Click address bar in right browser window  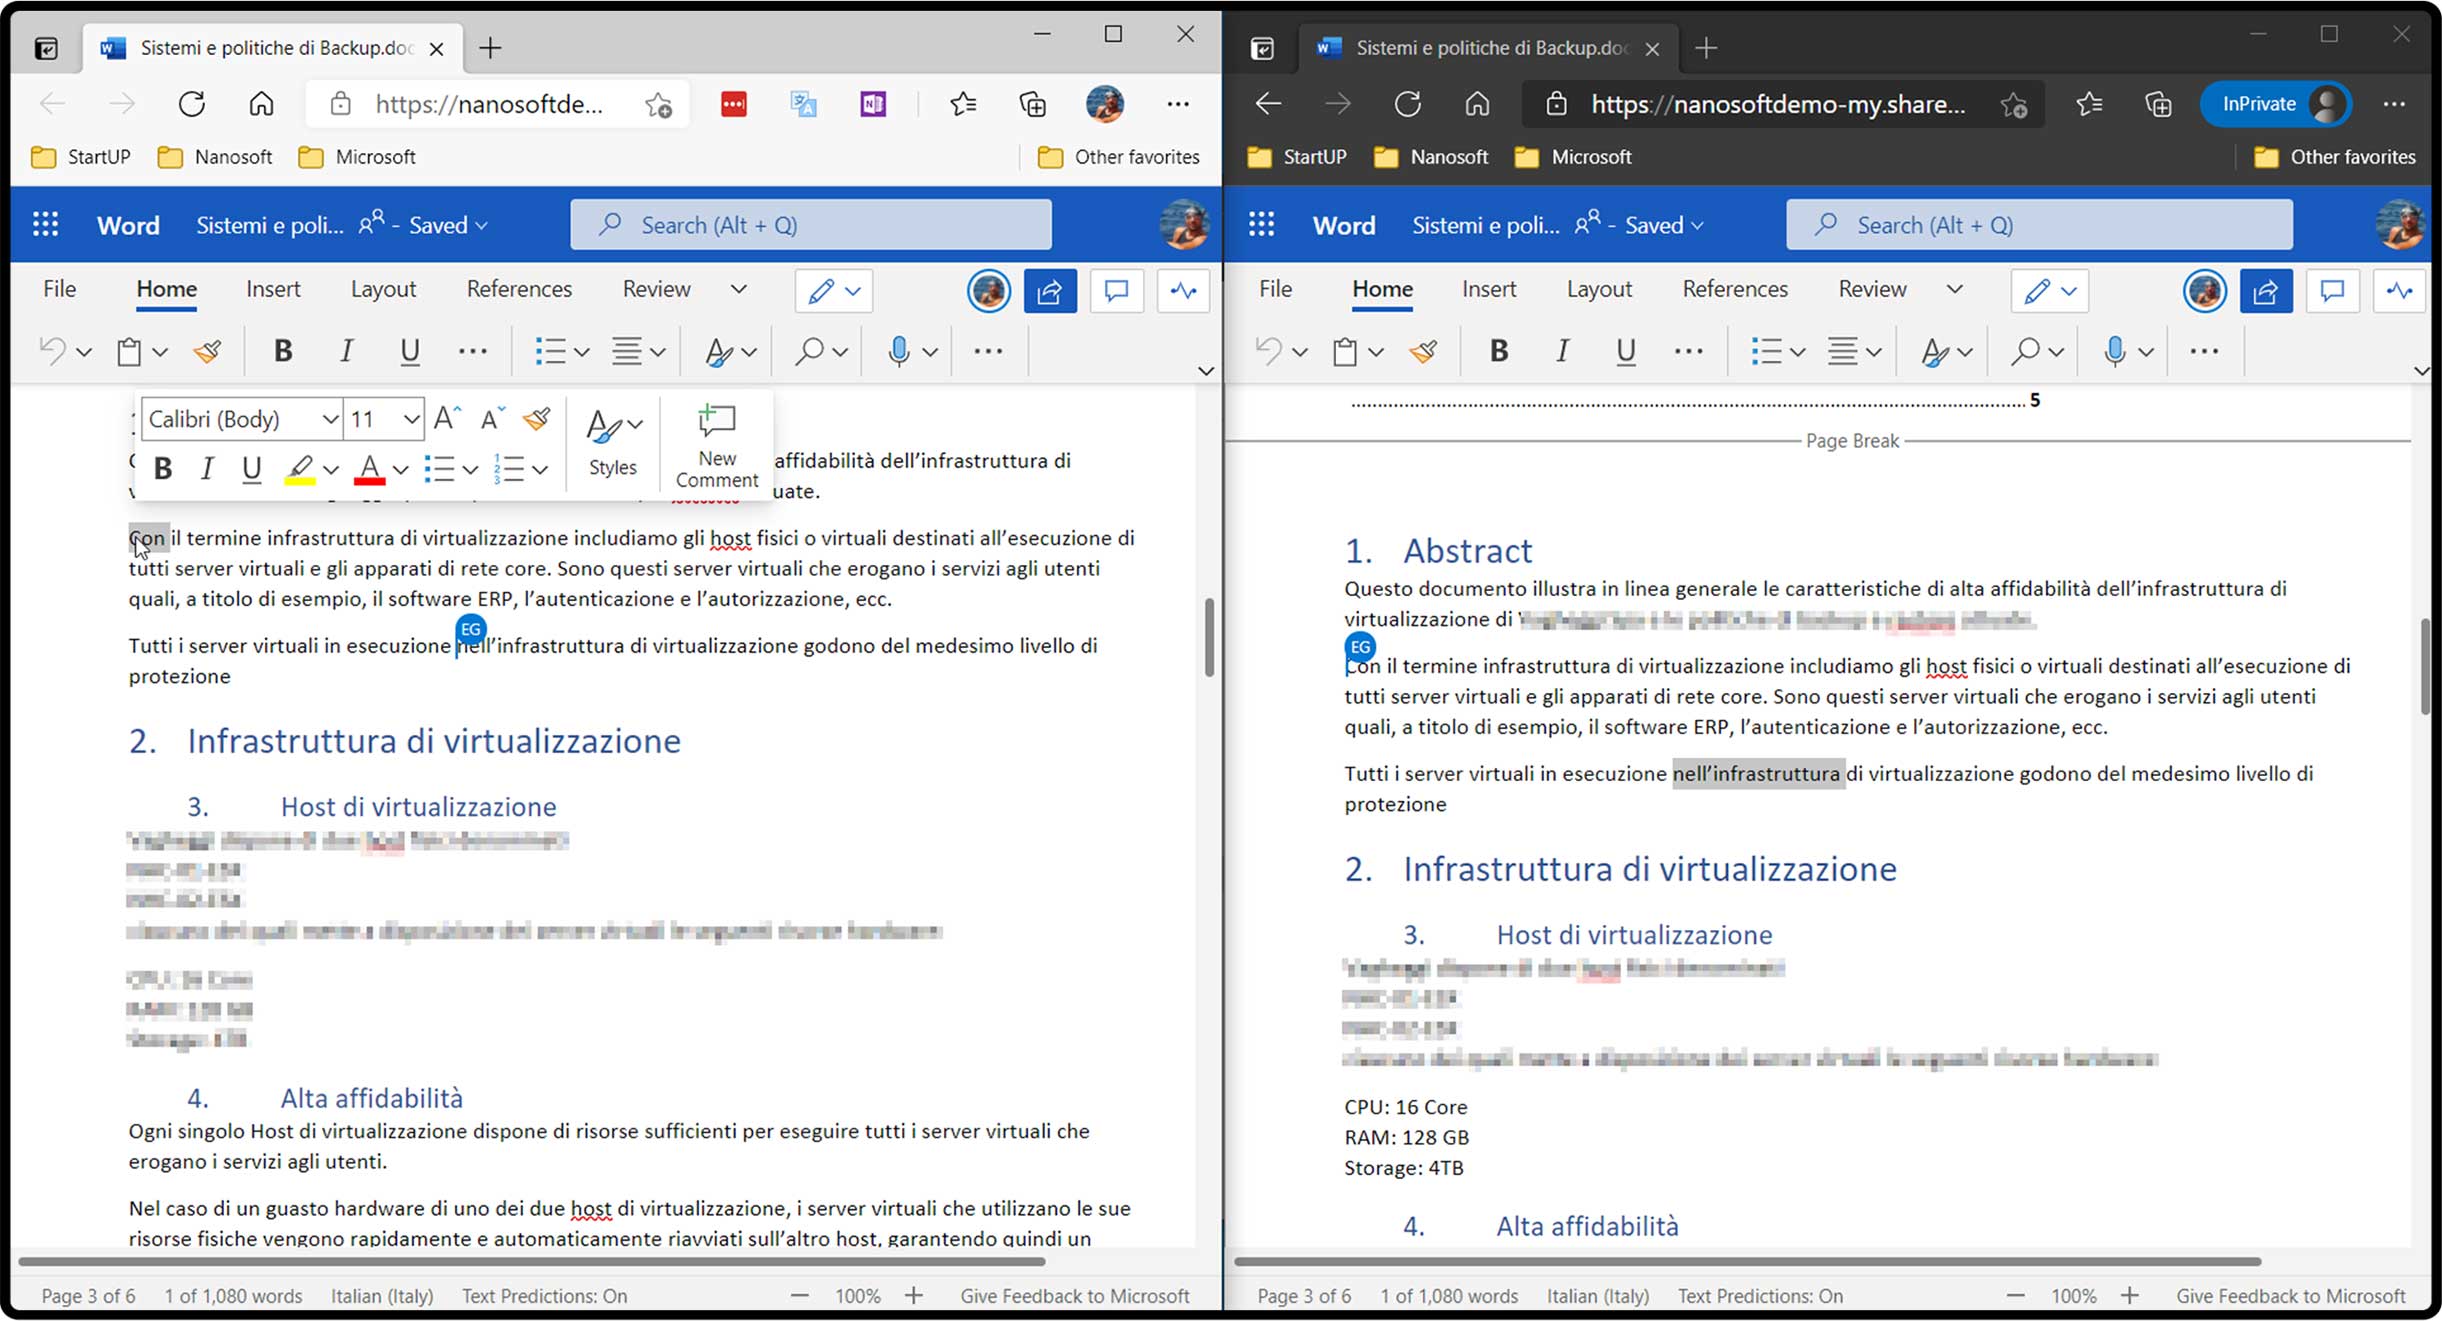[x=1782, y=104]
